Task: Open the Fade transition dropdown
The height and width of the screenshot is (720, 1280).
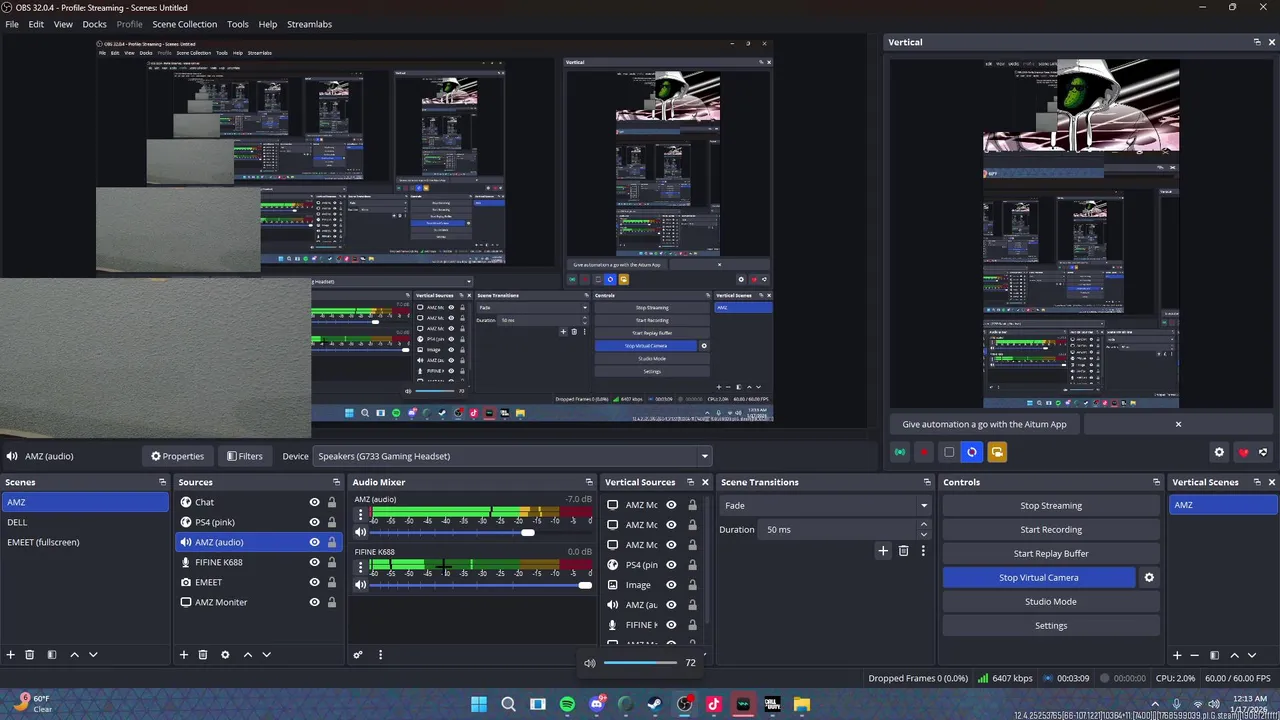Action: [x=825, y=505]
